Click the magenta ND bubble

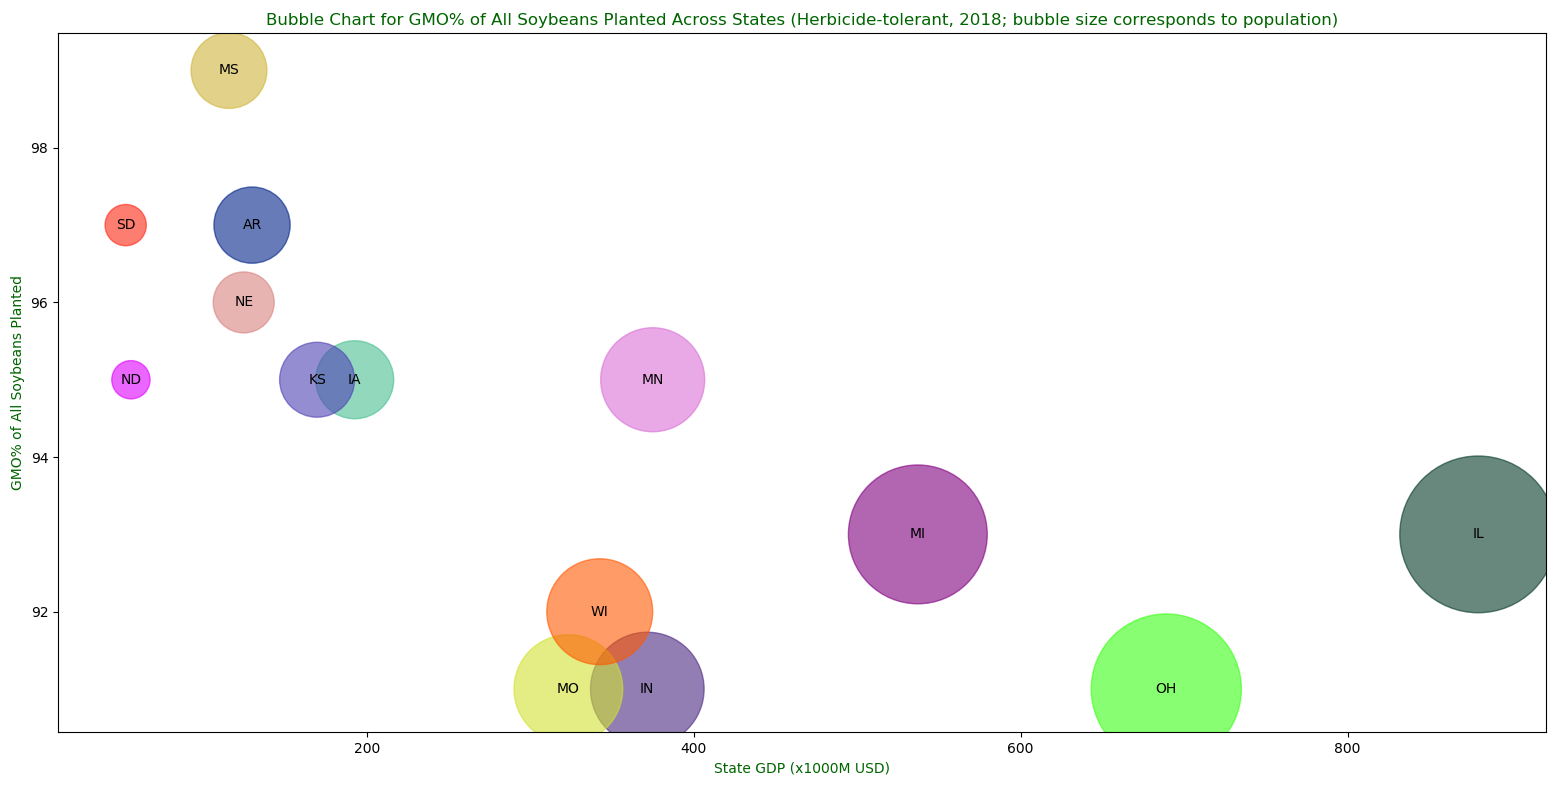(x=131, y=380)
